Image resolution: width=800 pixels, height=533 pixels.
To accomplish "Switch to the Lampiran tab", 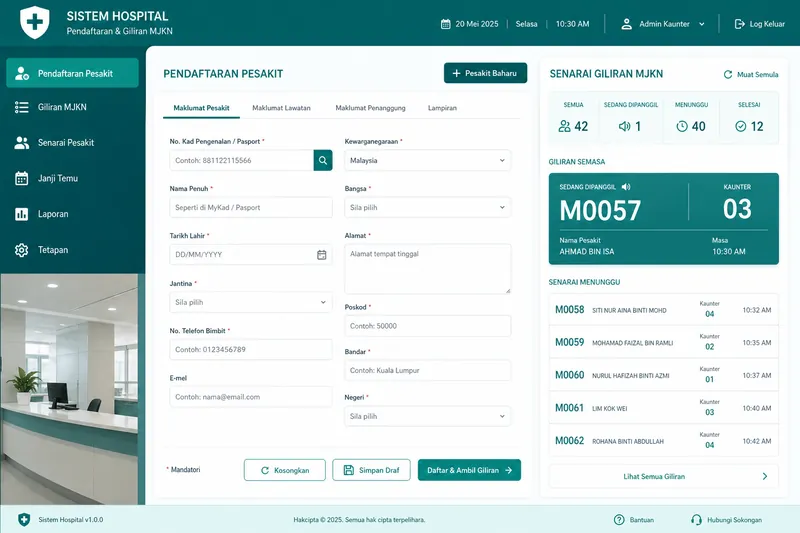I will (x=442, y=108).
